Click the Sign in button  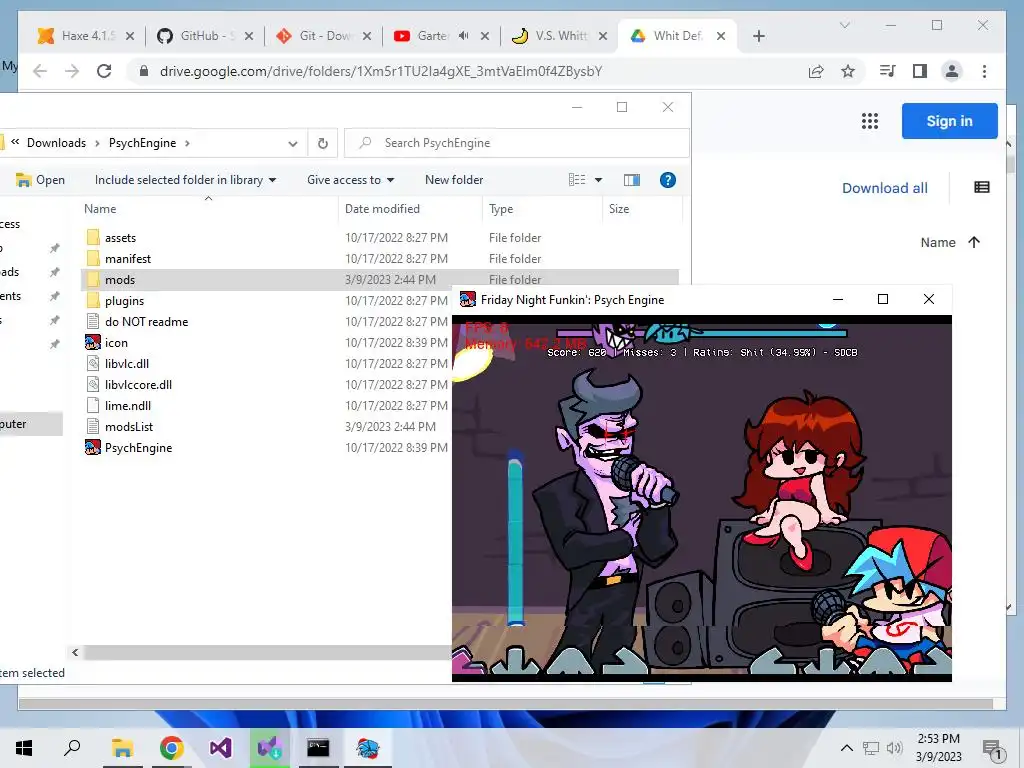(950, 121)
